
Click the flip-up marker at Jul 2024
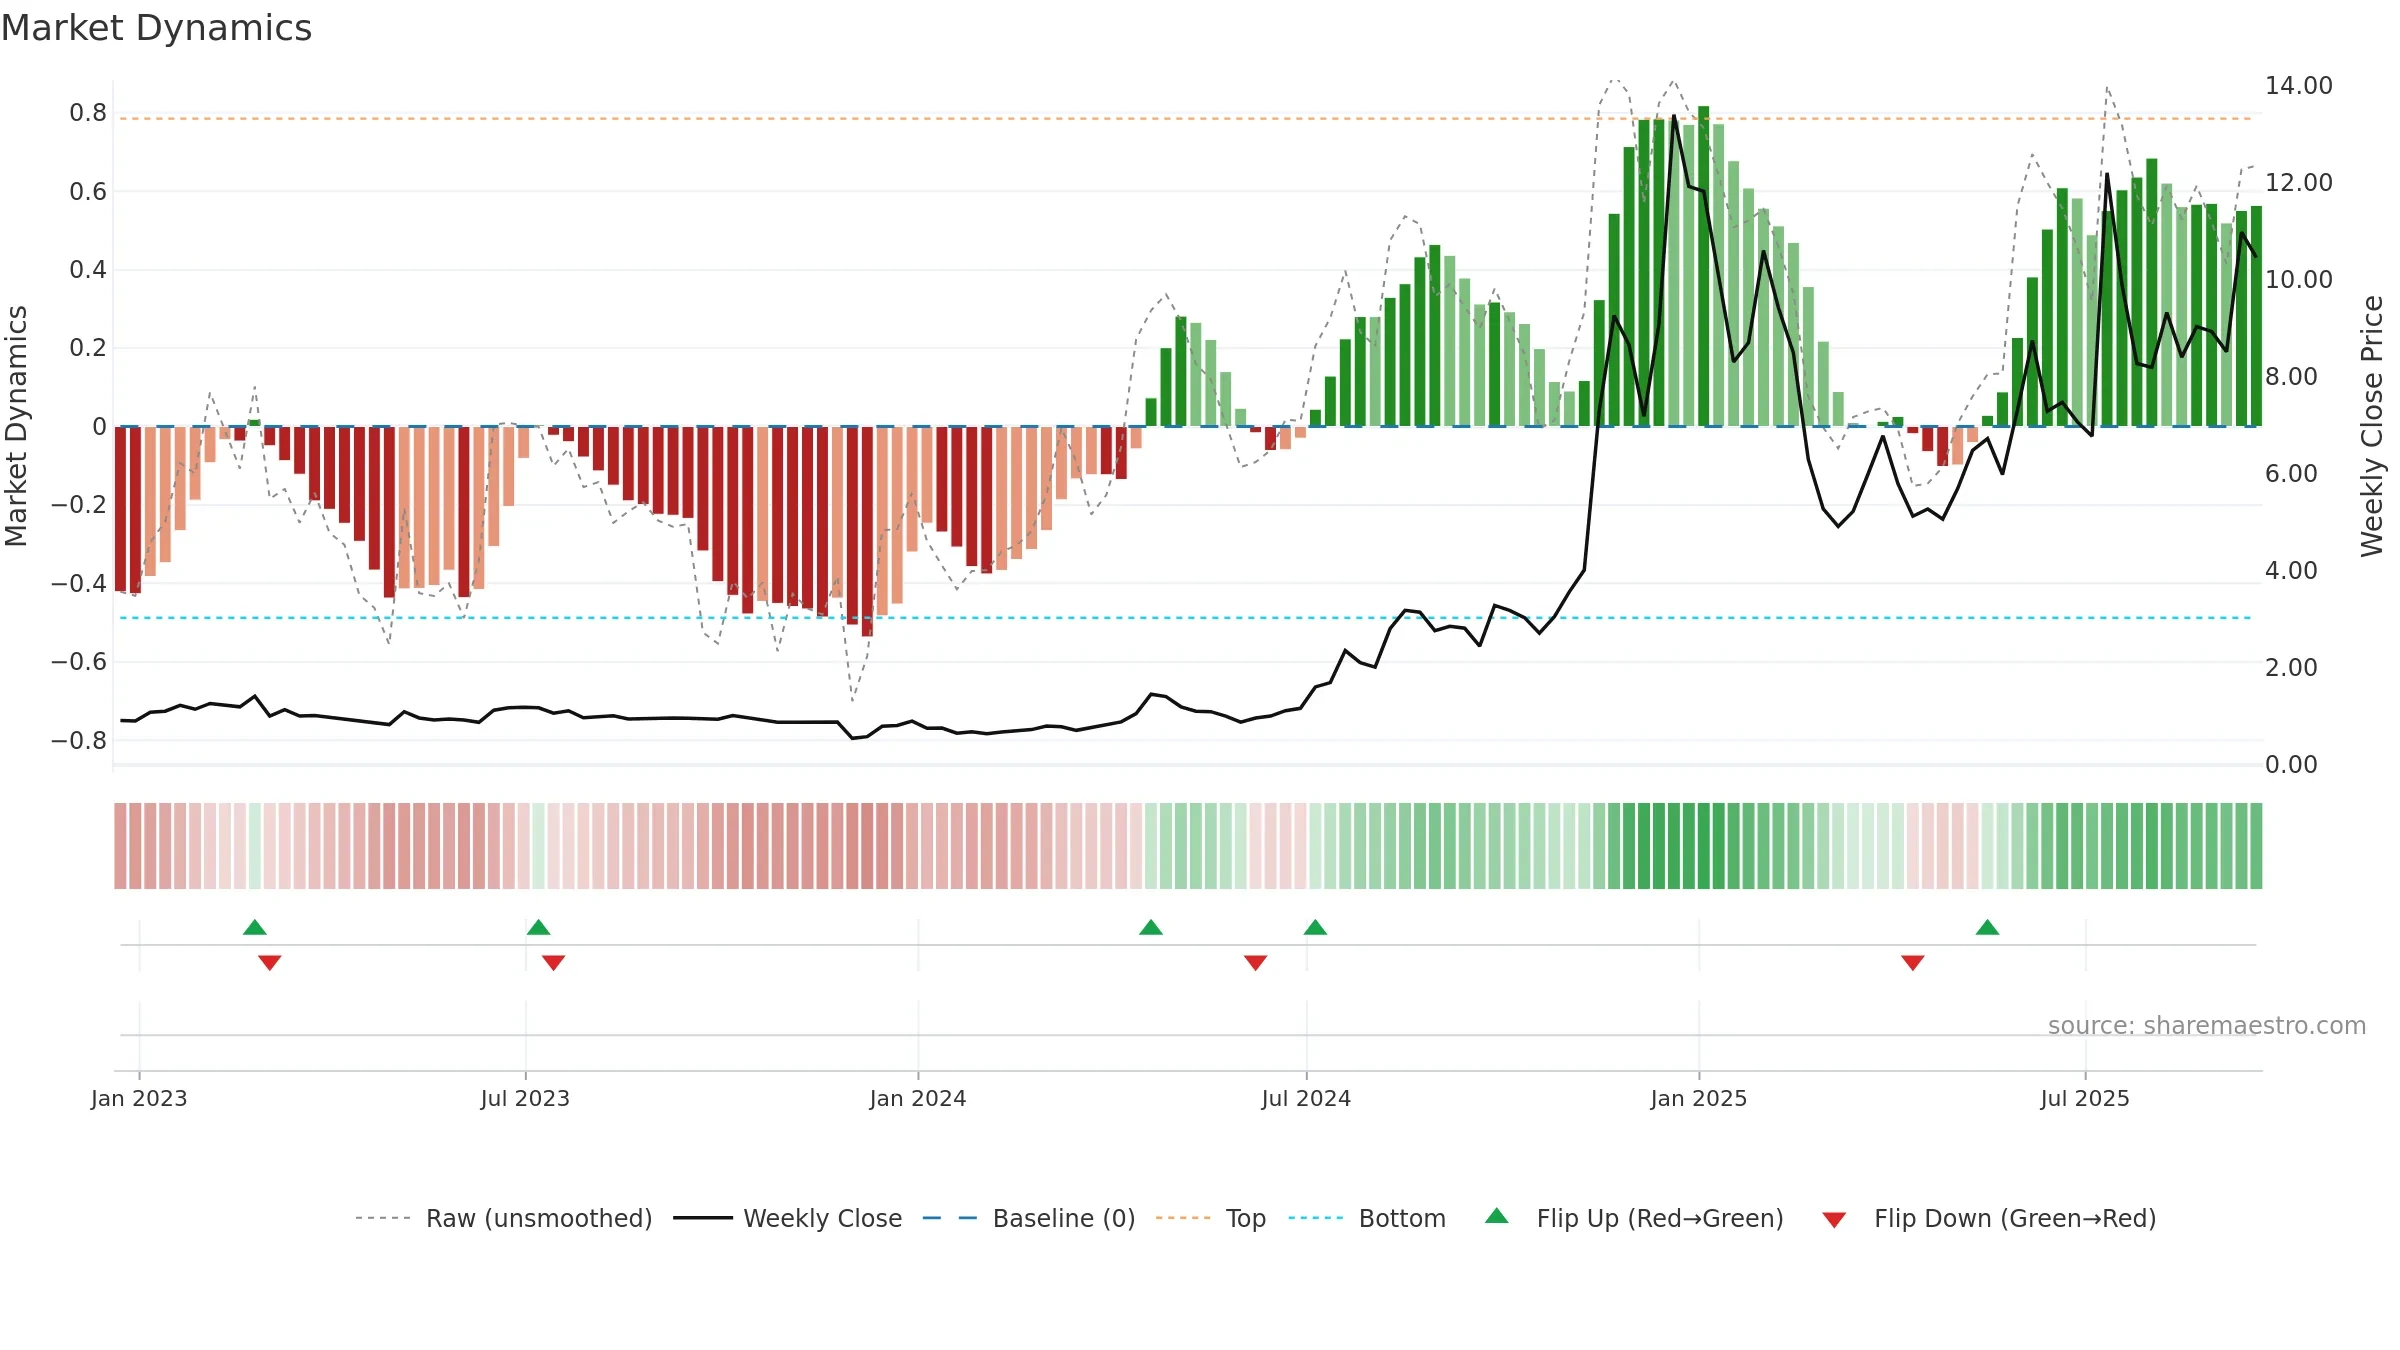pyautogui.click(x=1315, y=927)
